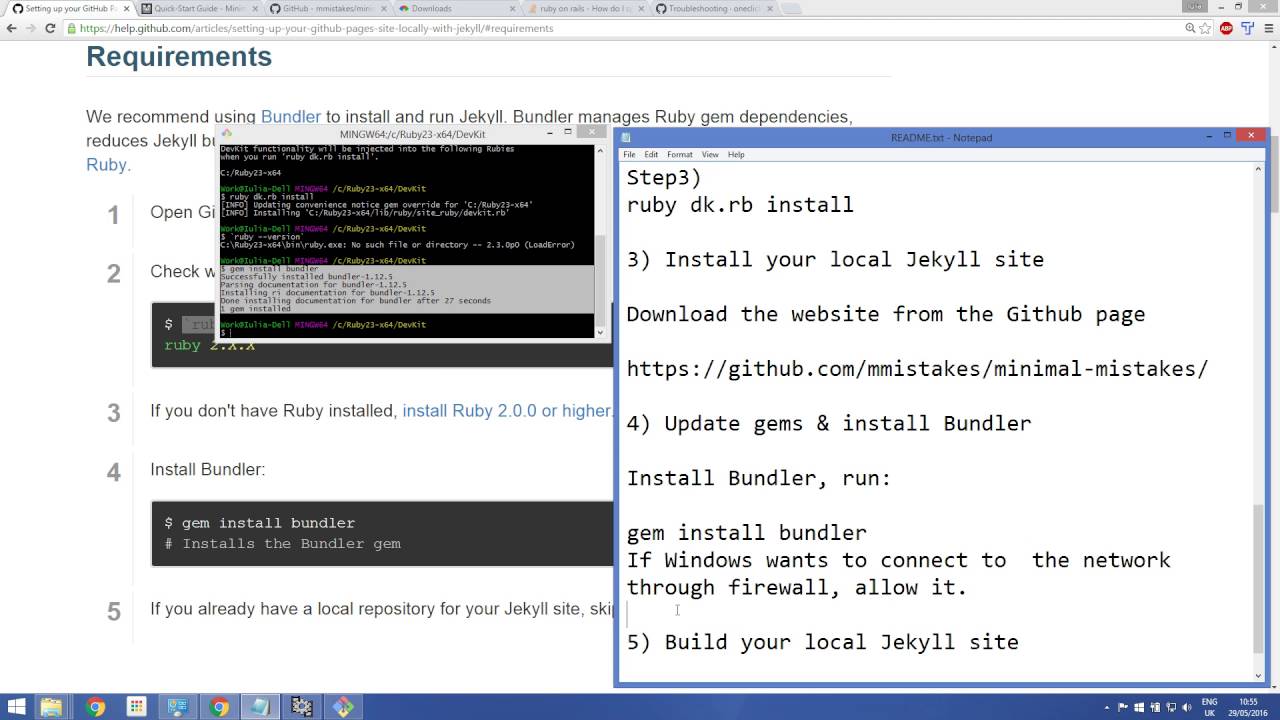The width and height of the screenshot is (1280, 720).
Task: Switch to Notepad via taskbar icon
Action: [x=260, y=707]
